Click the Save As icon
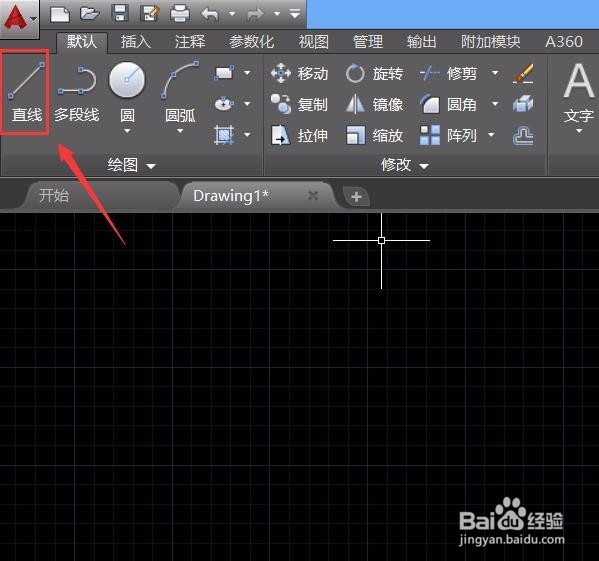Screen dimensions: 599x561 click(150, 14)
